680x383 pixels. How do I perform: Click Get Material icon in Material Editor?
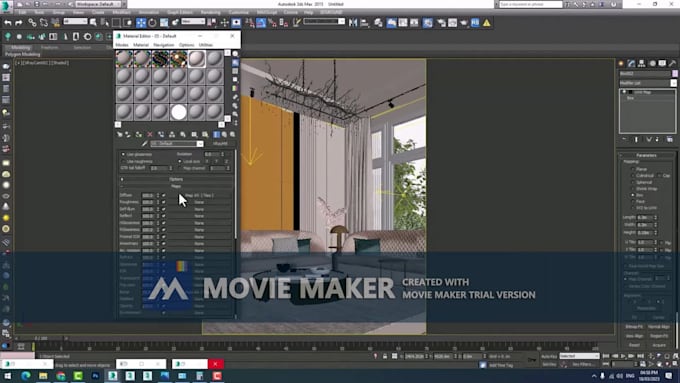(x=120, y=134)
